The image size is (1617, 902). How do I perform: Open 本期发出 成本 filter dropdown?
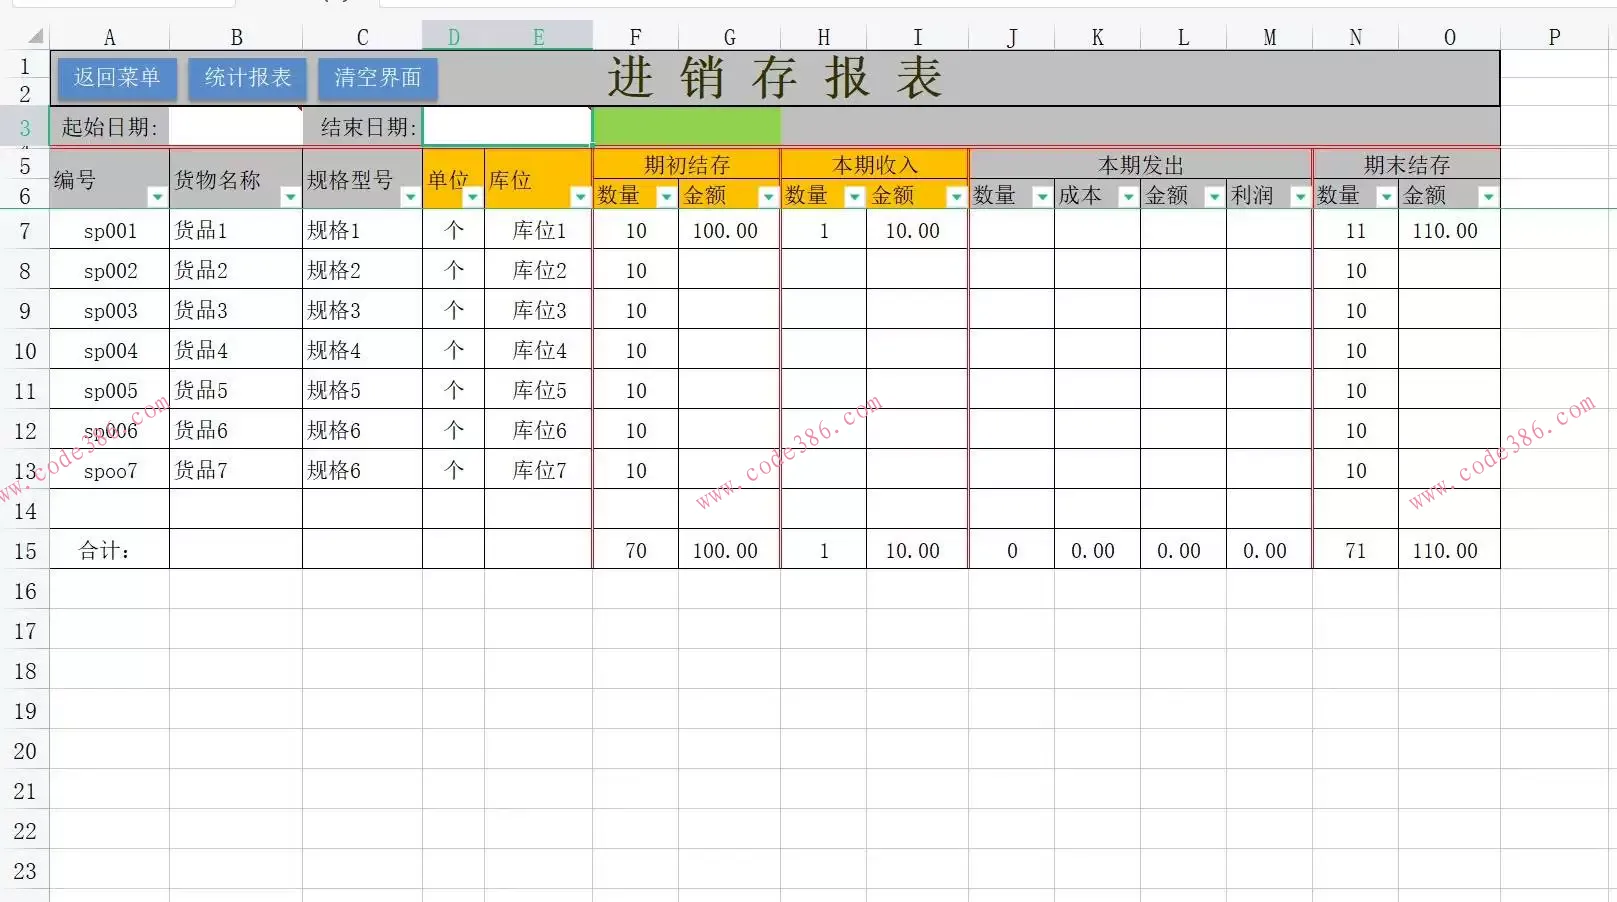(1128, 197)
